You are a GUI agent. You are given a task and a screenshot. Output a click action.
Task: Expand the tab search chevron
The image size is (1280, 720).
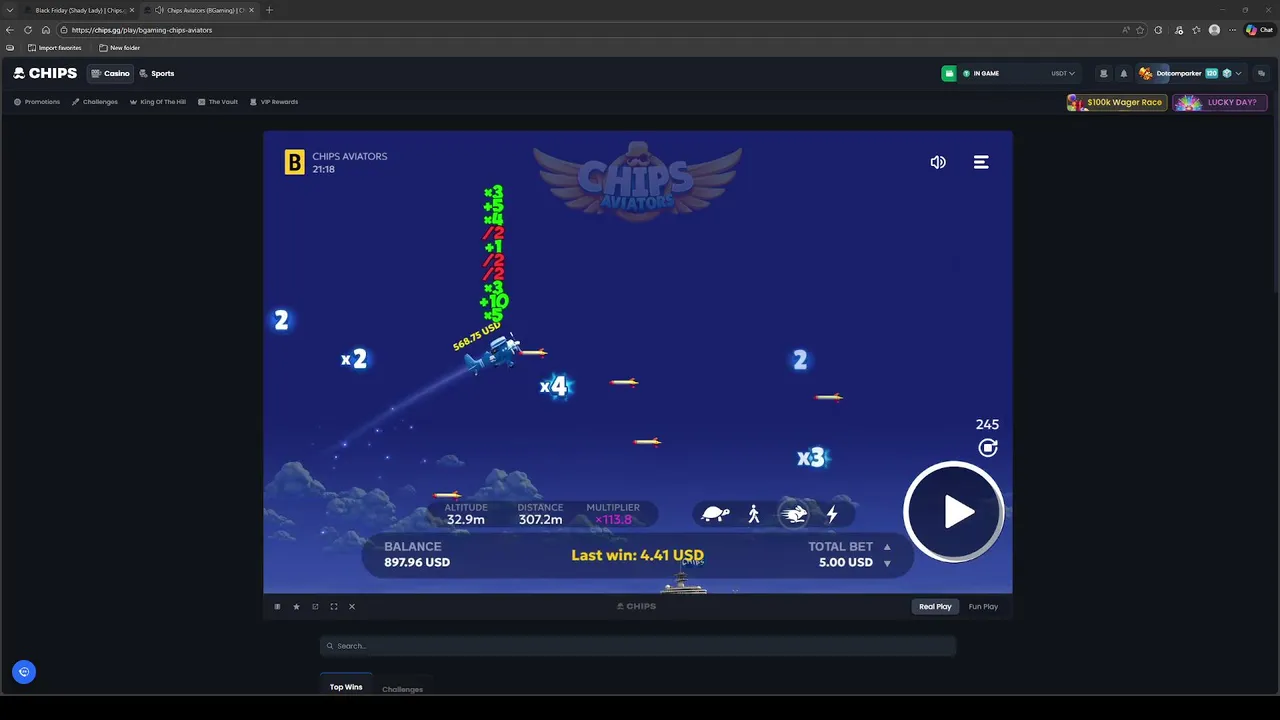click(x=9, y=10)
